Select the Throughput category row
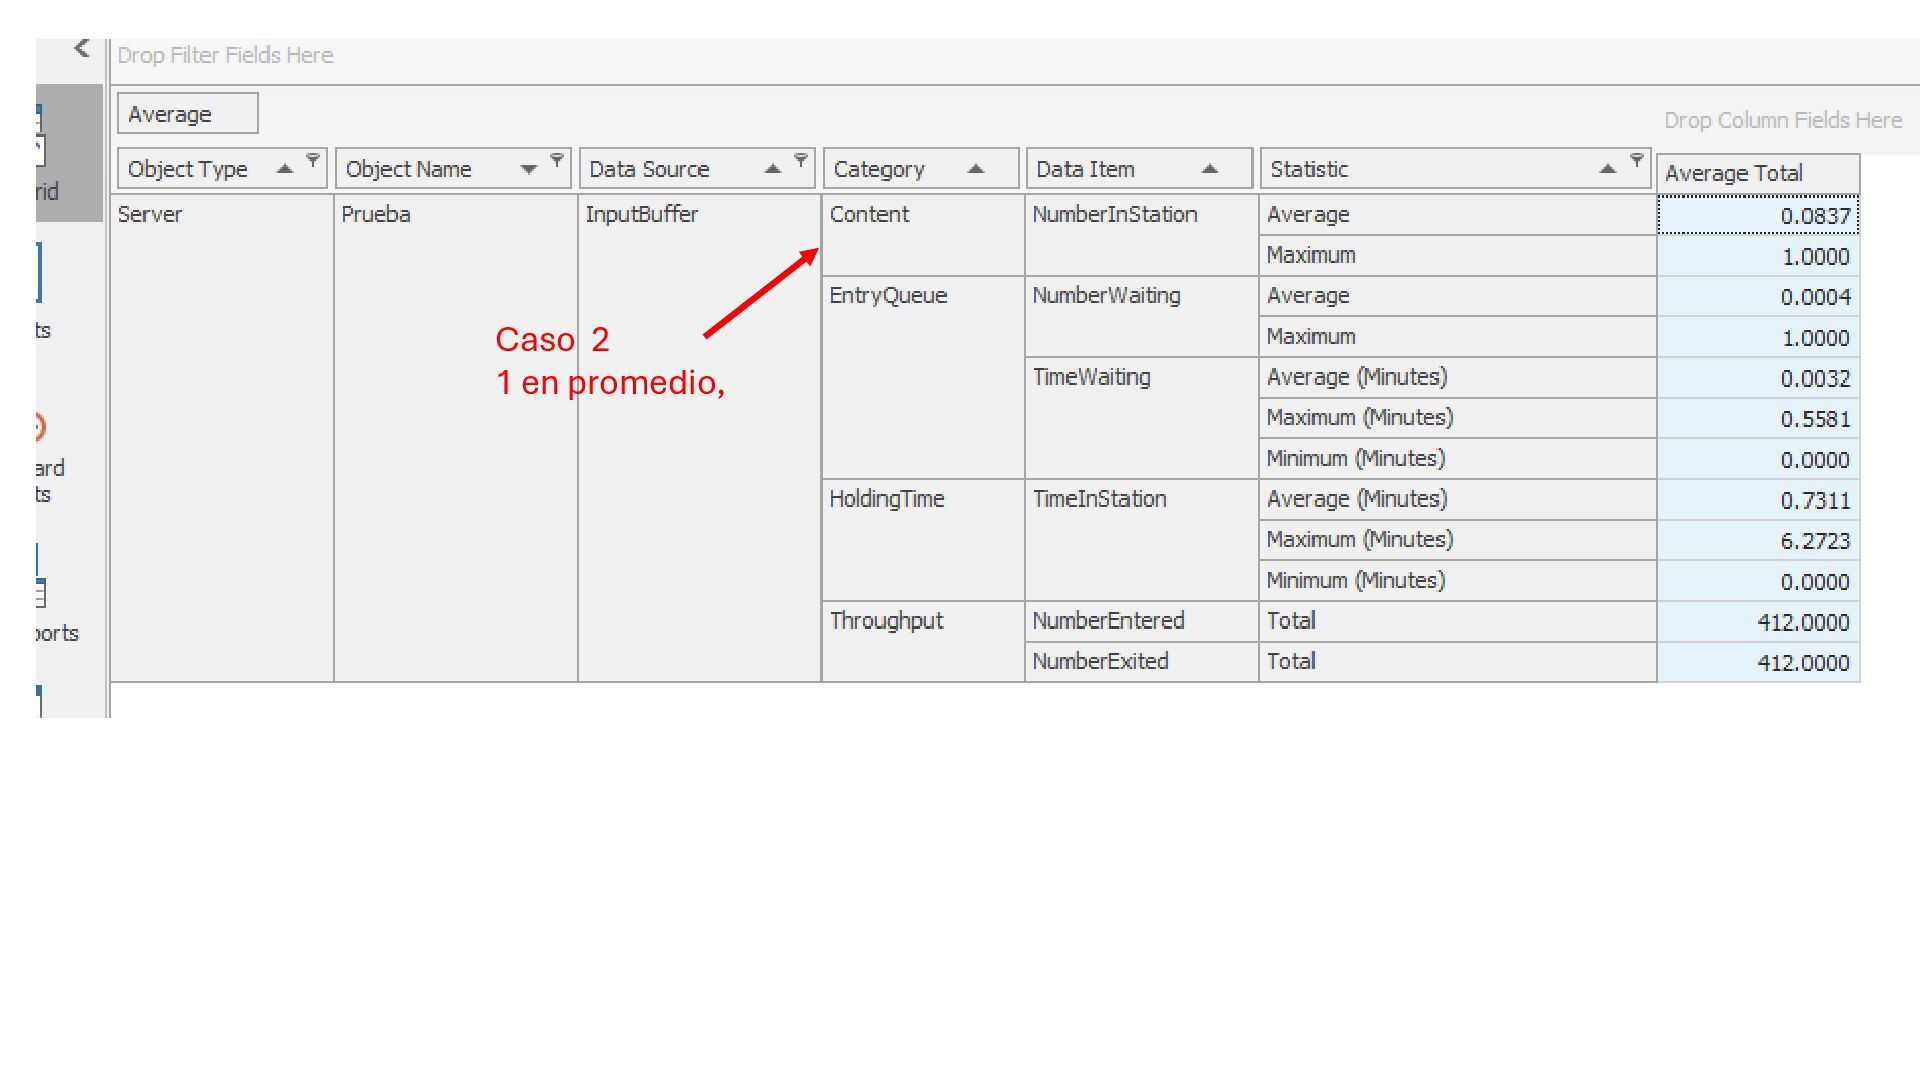The height and width of the screenshot is (1080, 1920). 886,621
